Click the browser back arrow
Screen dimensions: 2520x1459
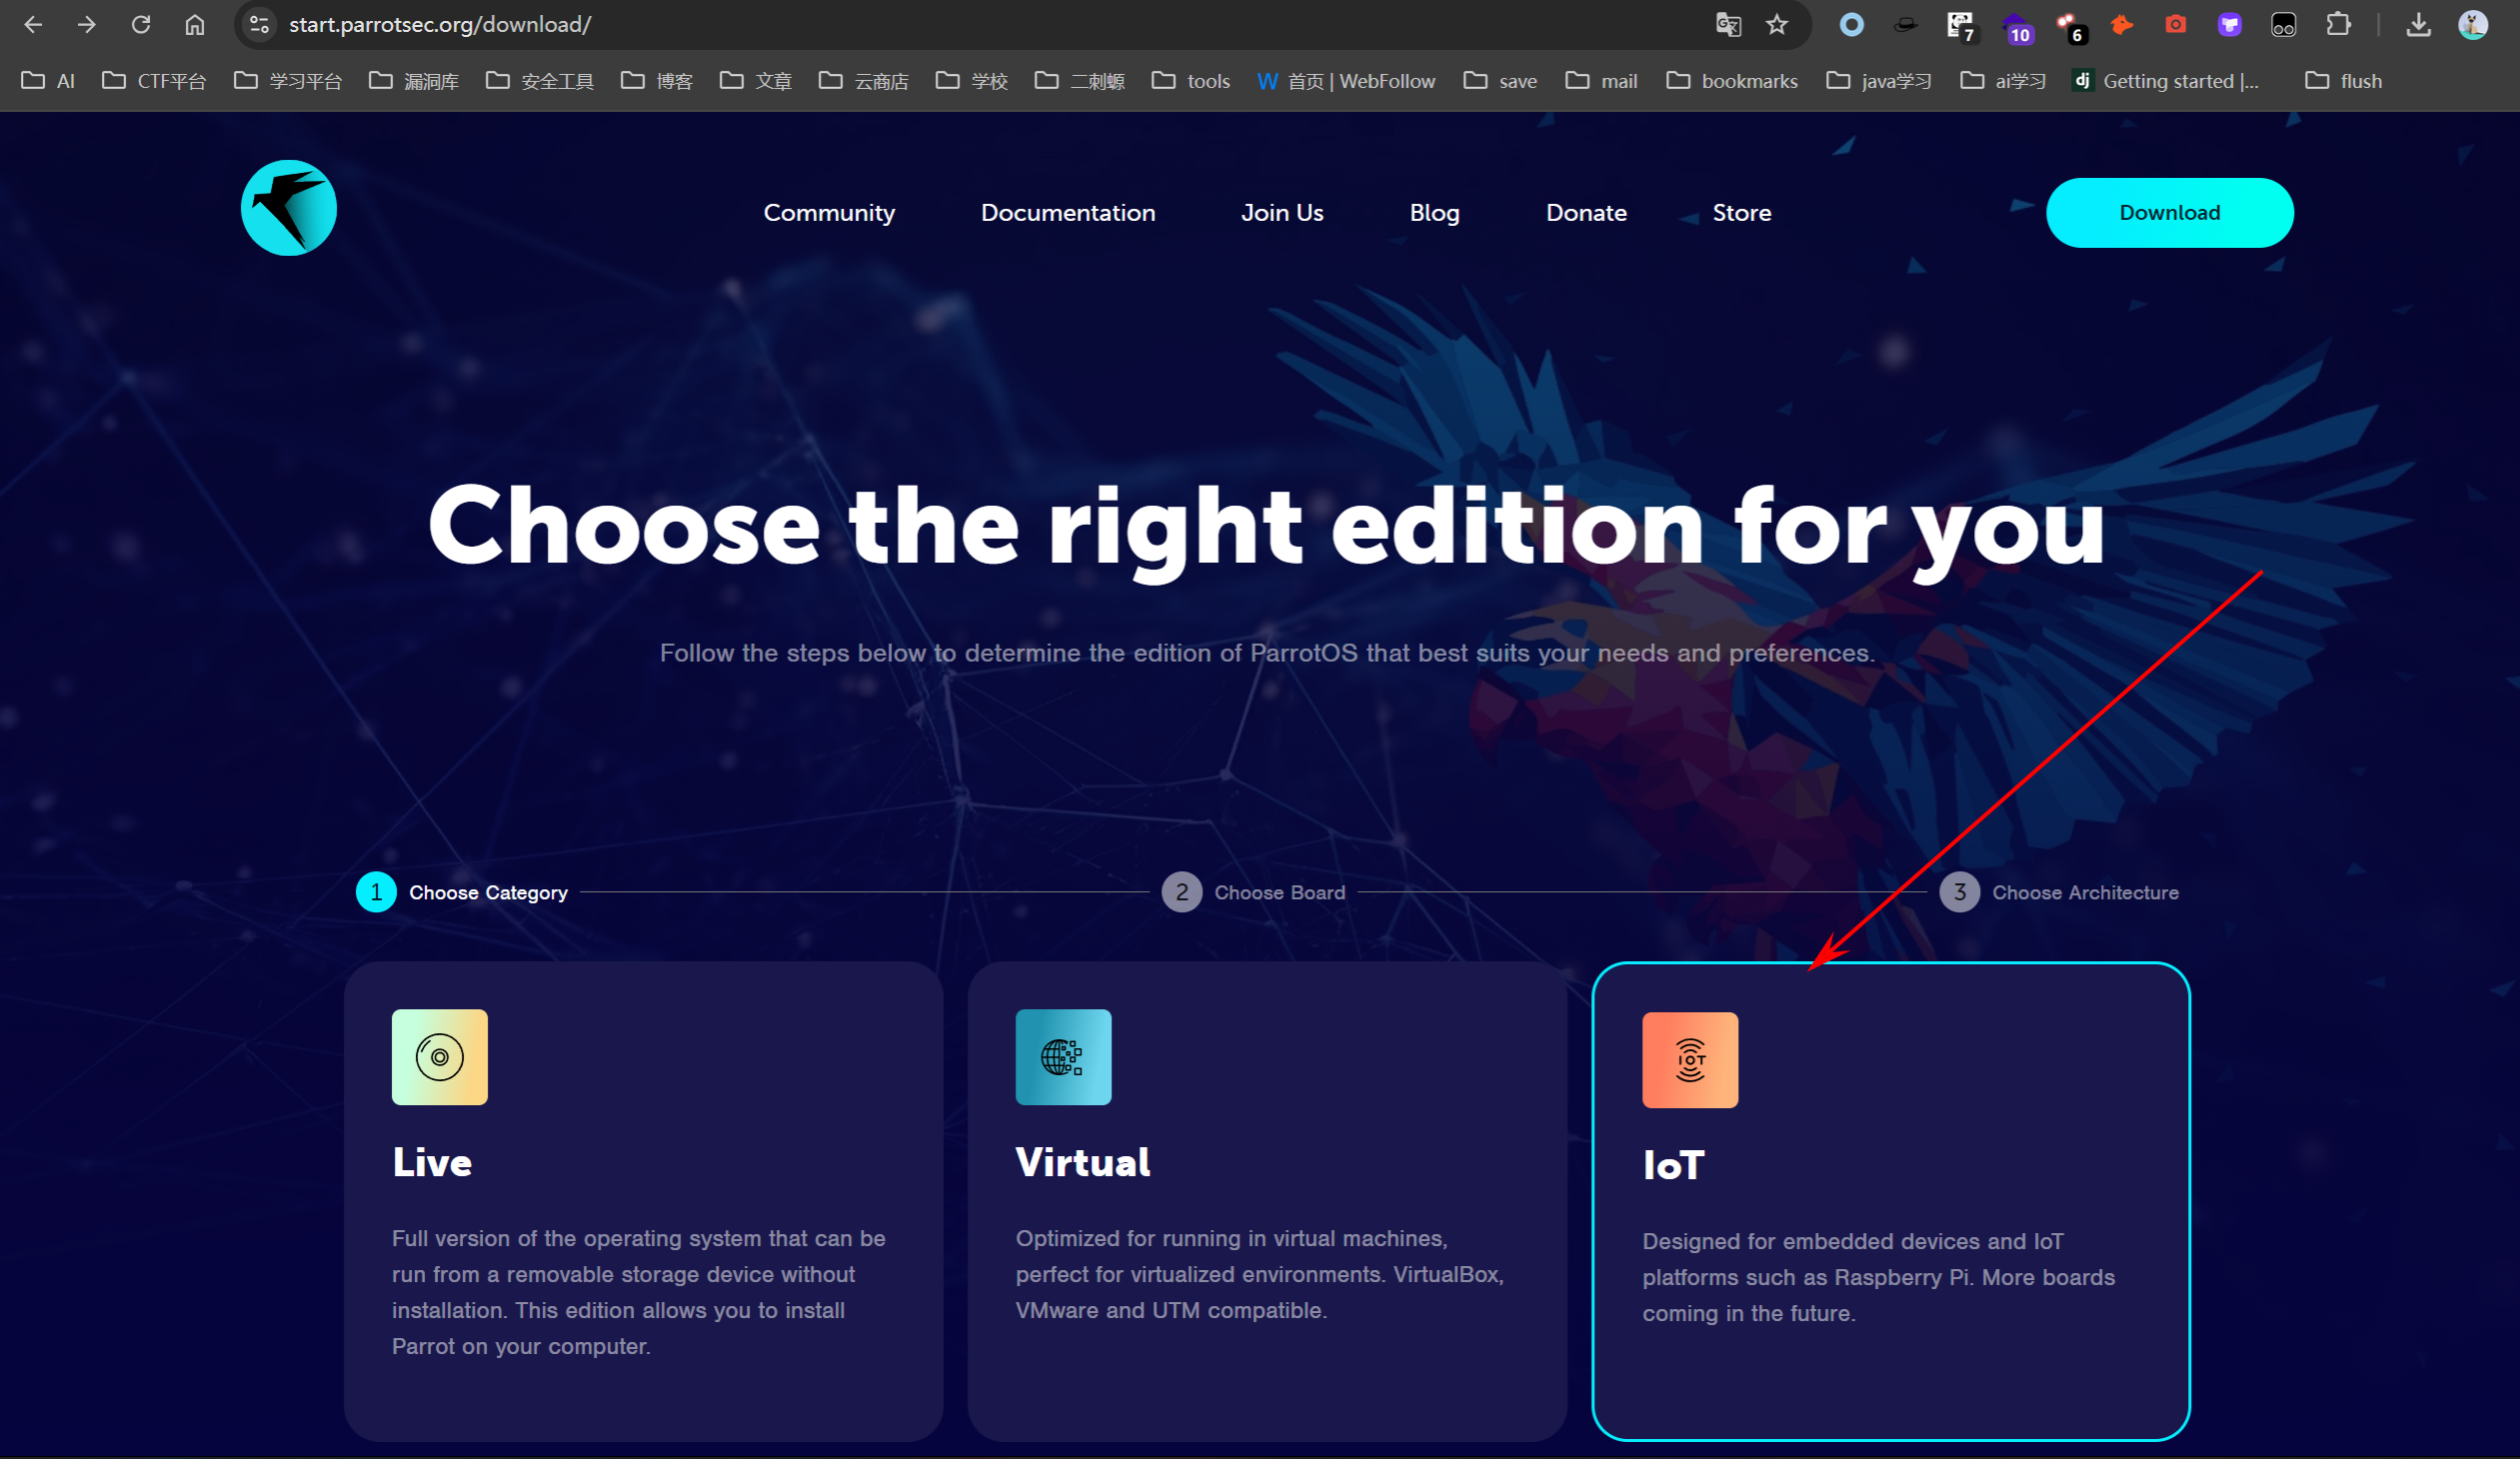pos(33,25)
